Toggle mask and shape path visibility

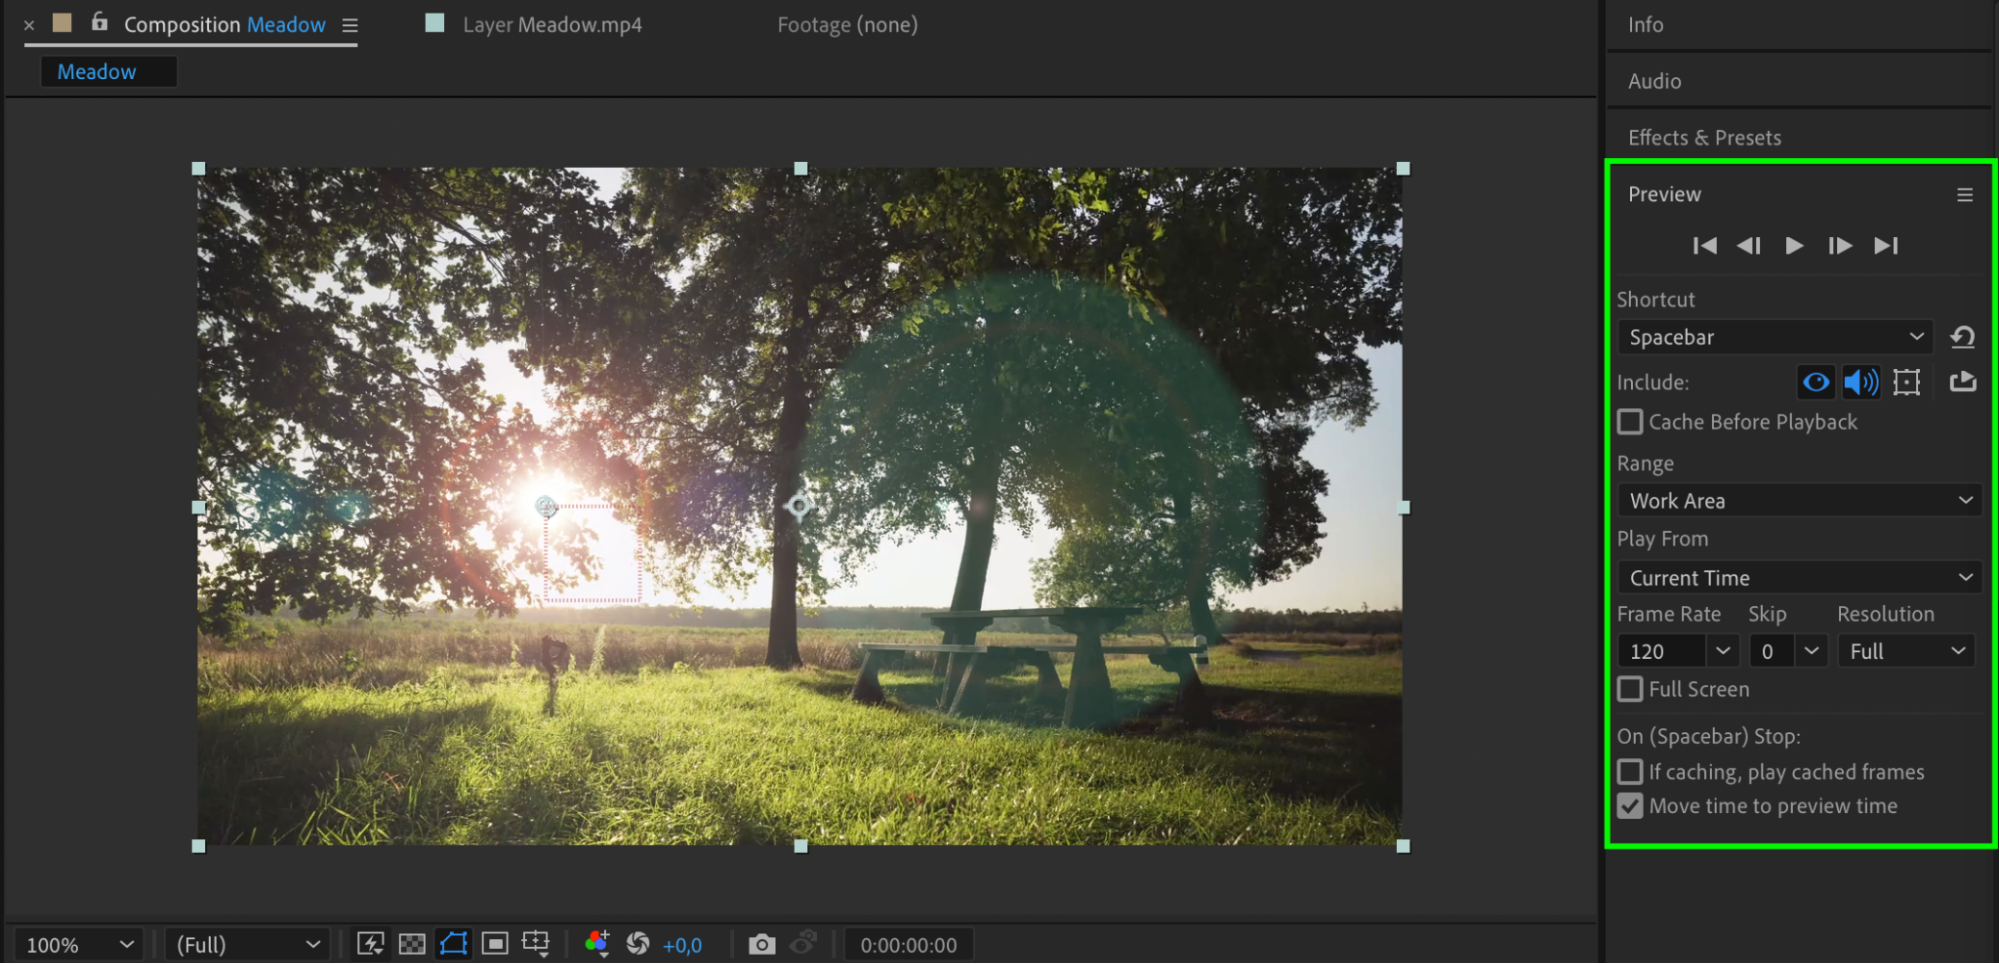(x=453, y=944)
